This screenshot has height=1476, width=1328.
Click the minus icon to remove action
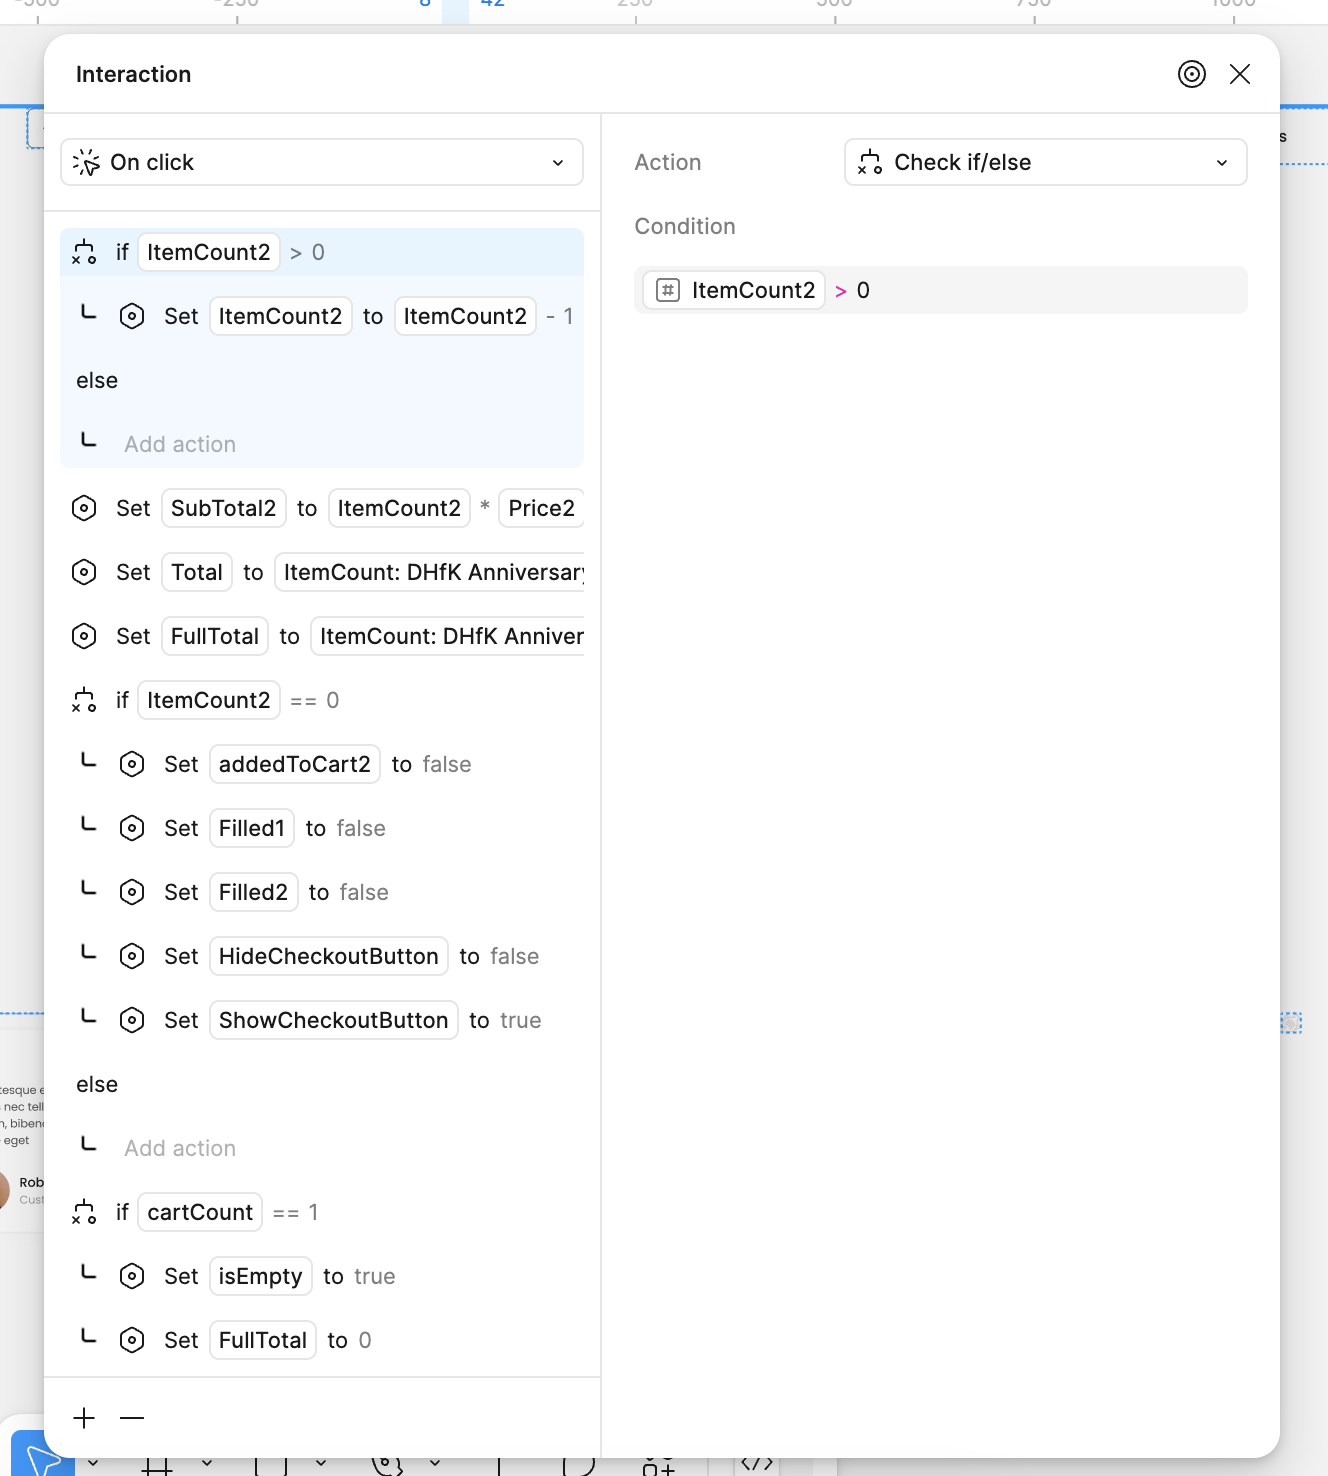pos(132,1418)
